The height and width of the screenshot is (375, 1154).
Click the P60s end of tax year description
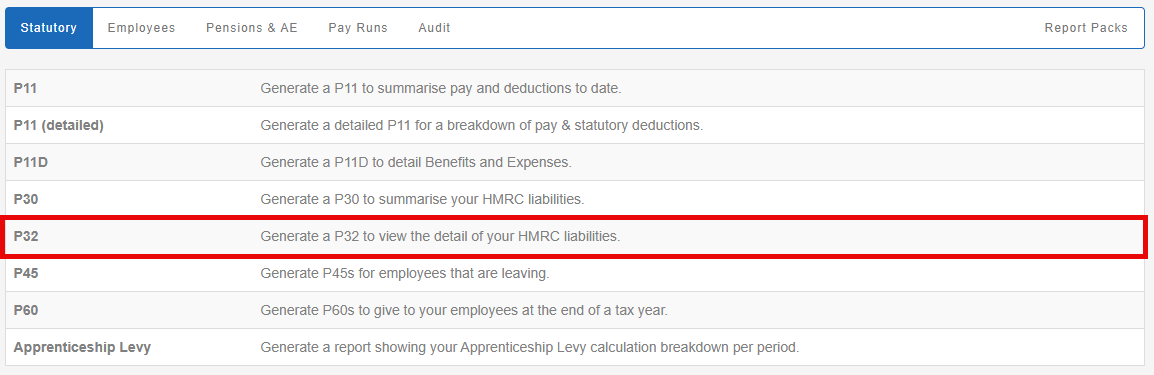coord(464,310)
